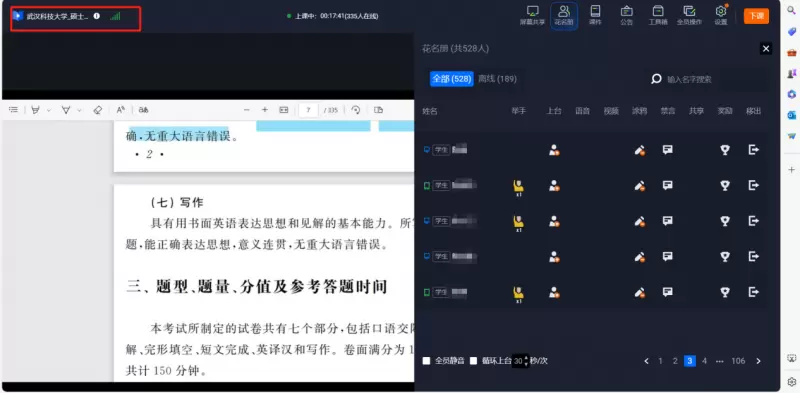Image resolution: width=800 pixels, height=393 pixels.
Task: Go to next roster page arrow
Action: (758, 361)
